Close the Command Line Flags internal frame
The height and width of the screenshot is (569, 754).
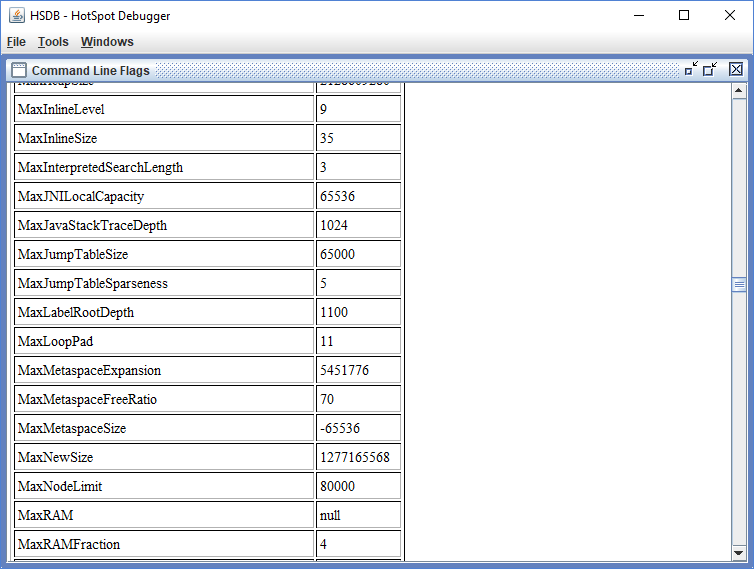pos(736,69)
